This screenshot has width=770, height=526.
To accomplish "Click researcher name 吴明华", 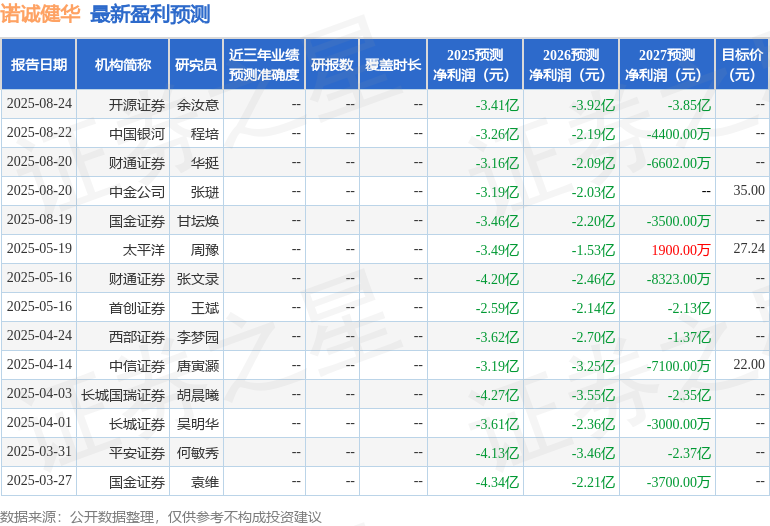I will (198, 423).
